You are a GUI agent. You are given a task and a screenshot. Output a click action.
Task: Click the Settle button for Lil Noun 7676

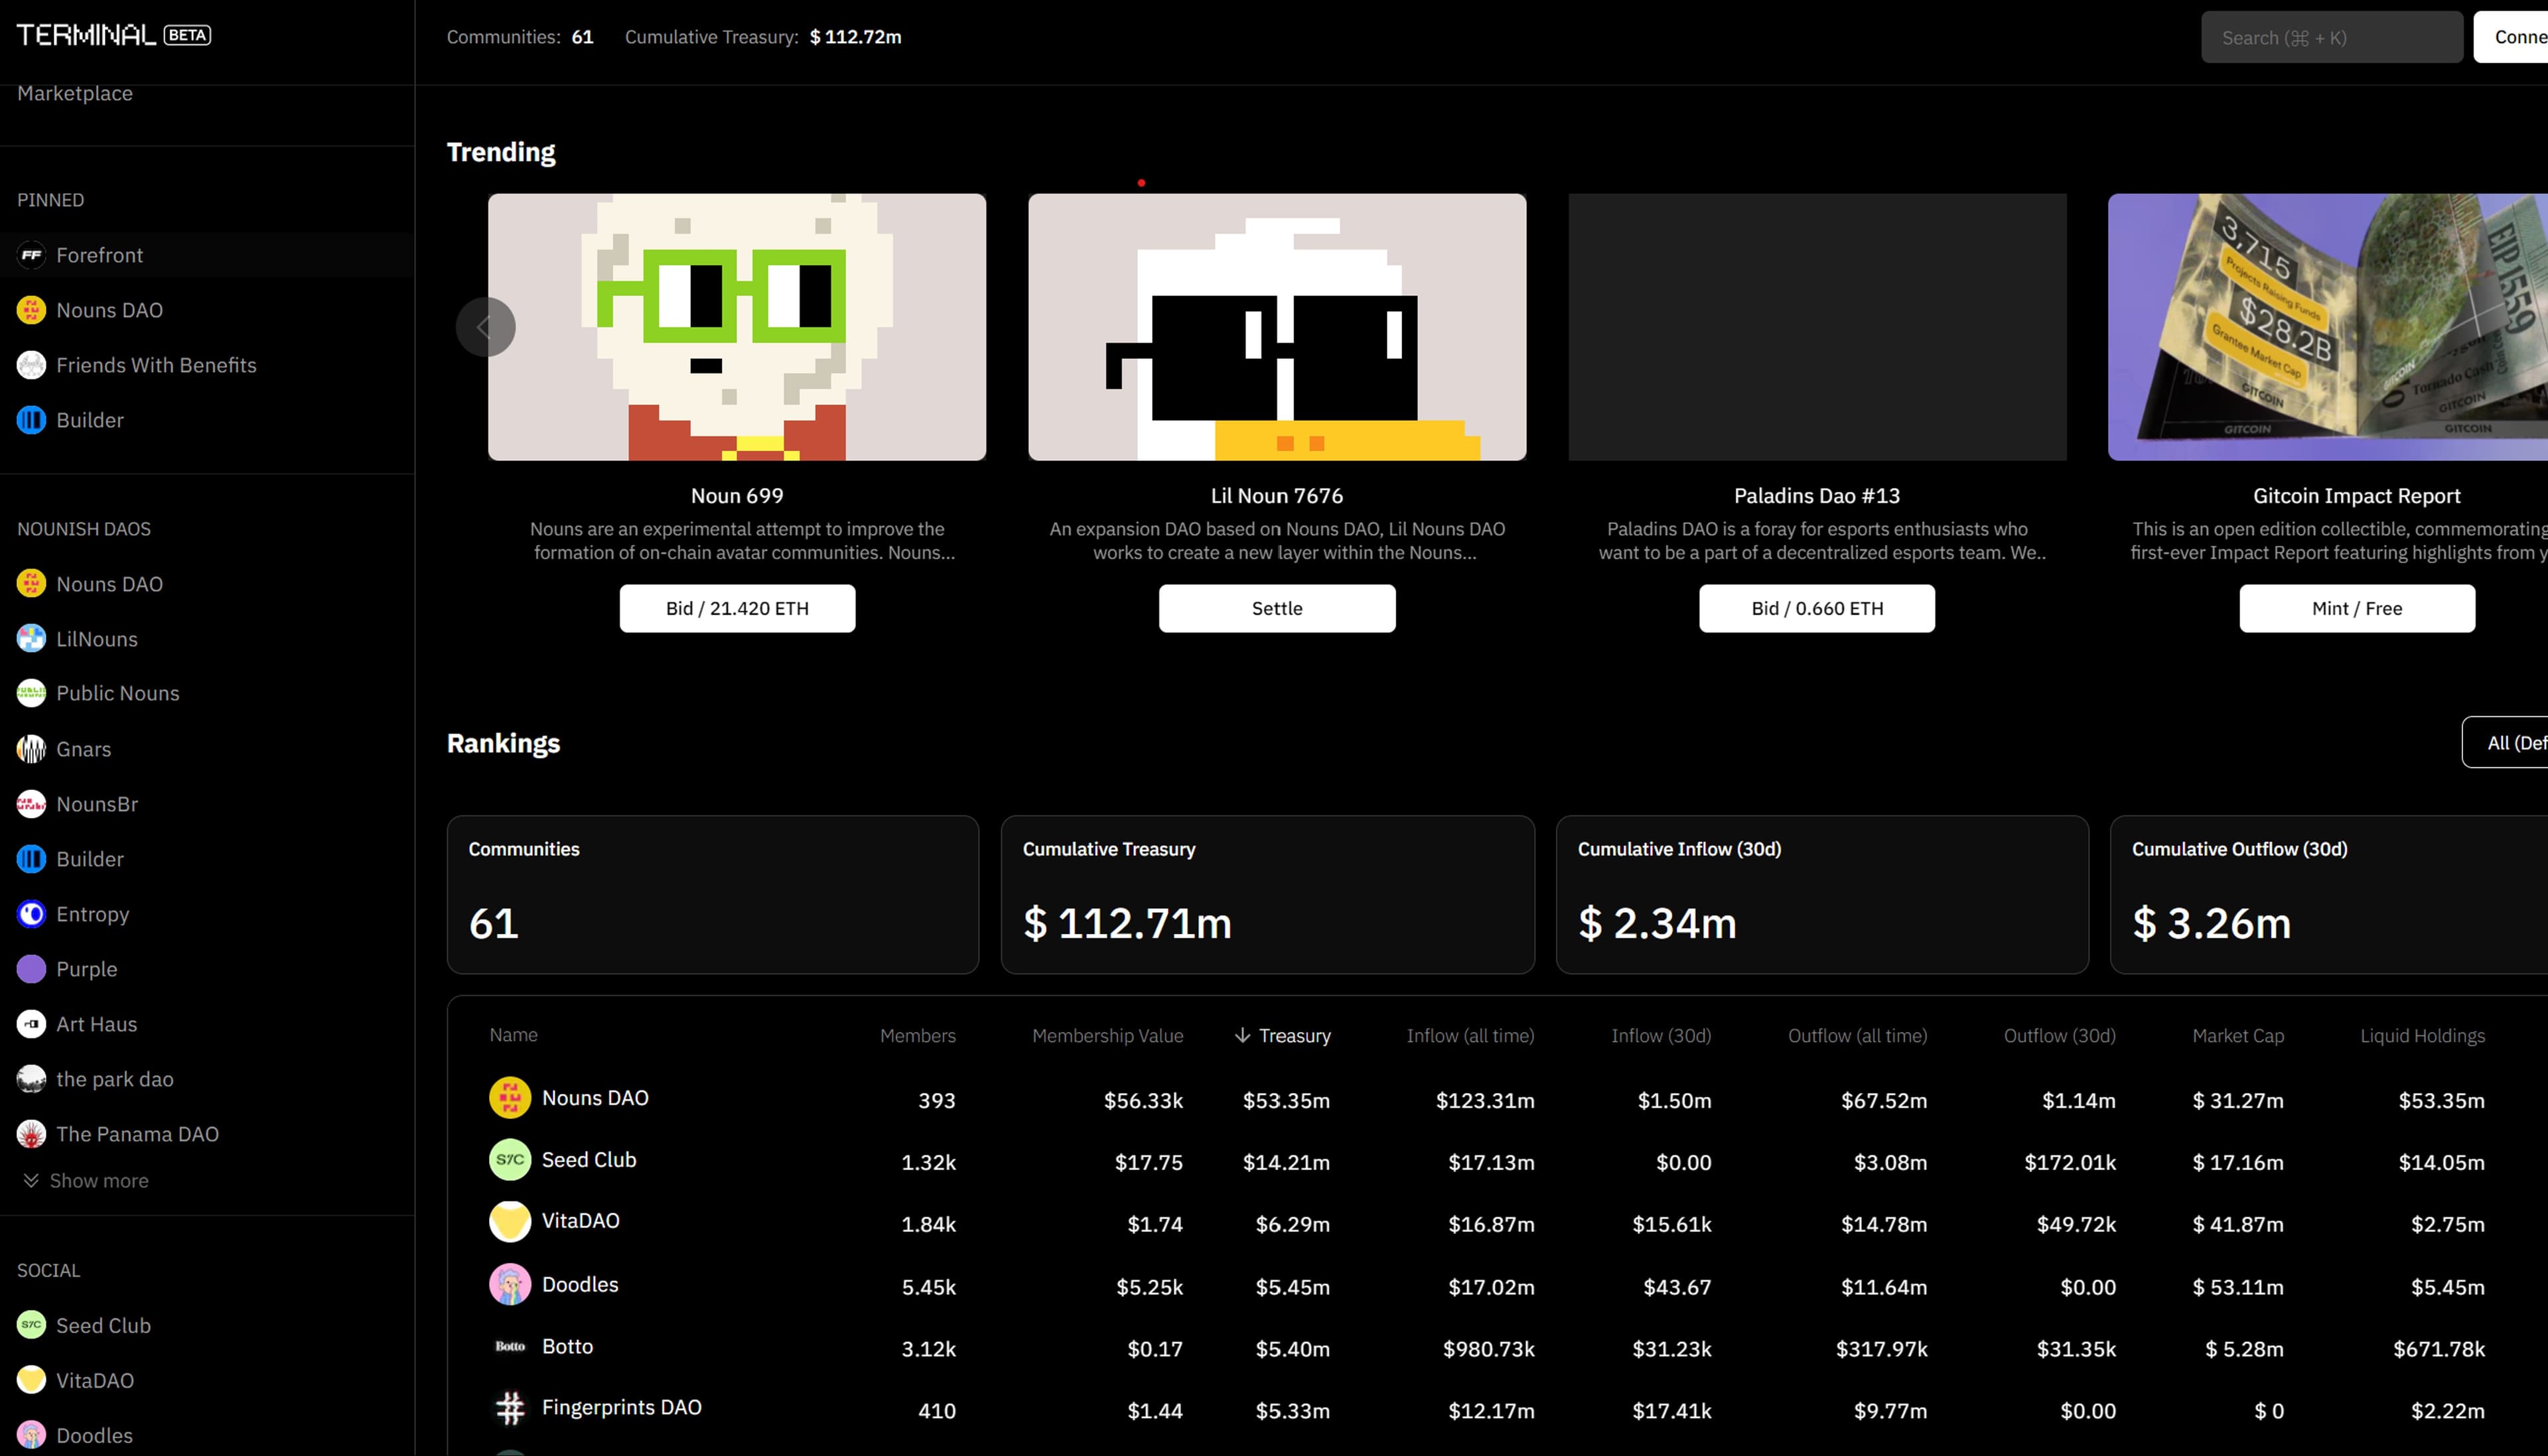point(1277,608)
